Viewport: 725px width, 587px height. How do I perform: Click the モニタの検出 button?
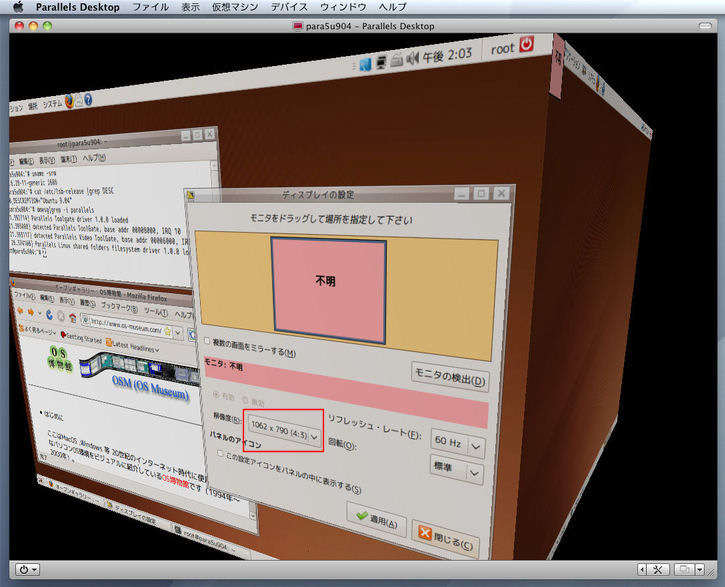click(x=450, y=376)
